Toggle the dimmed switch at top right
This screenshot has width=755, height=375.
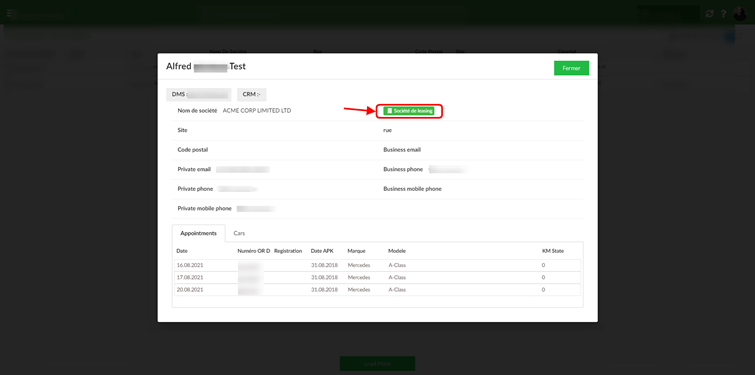click(729, 37)
